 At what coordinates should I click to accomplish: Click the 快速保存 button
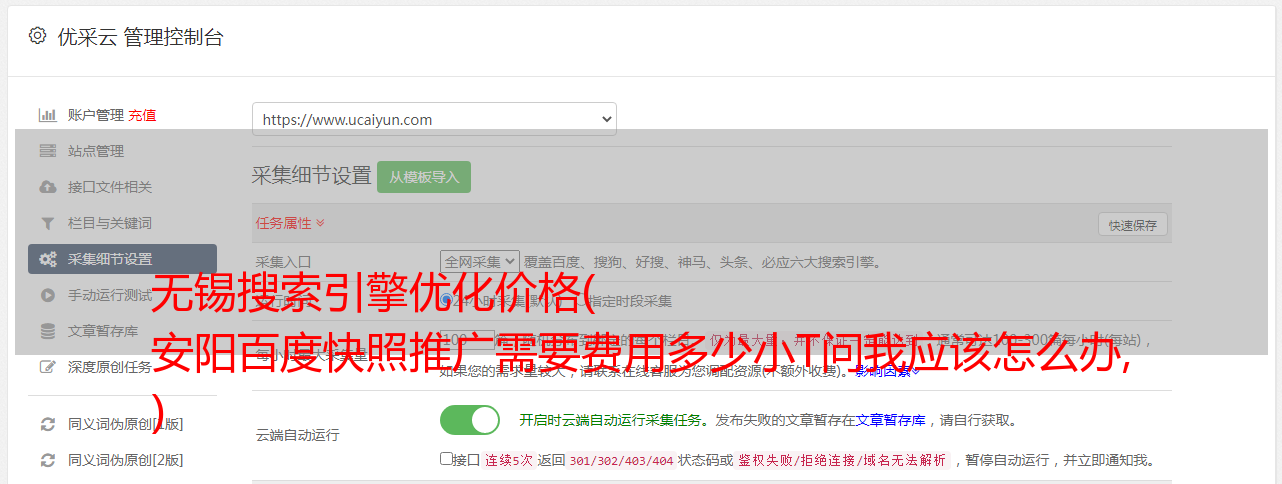pos(1133,225)
